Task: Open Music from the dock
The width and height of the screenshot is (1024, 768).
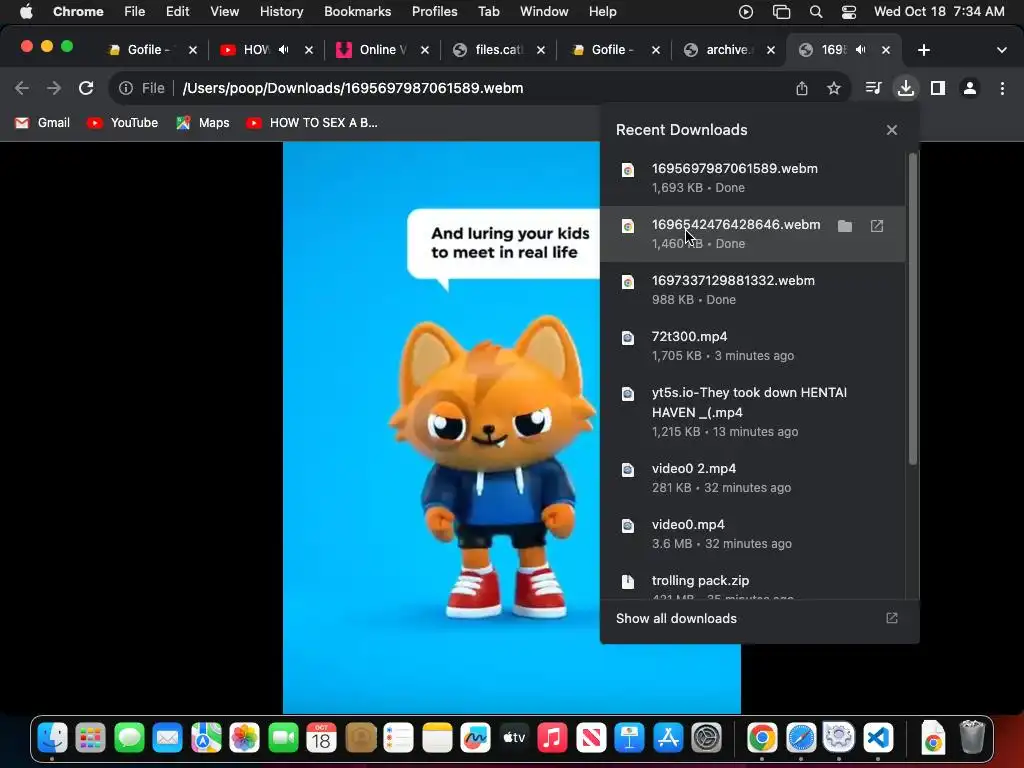Action: point(552,738)
